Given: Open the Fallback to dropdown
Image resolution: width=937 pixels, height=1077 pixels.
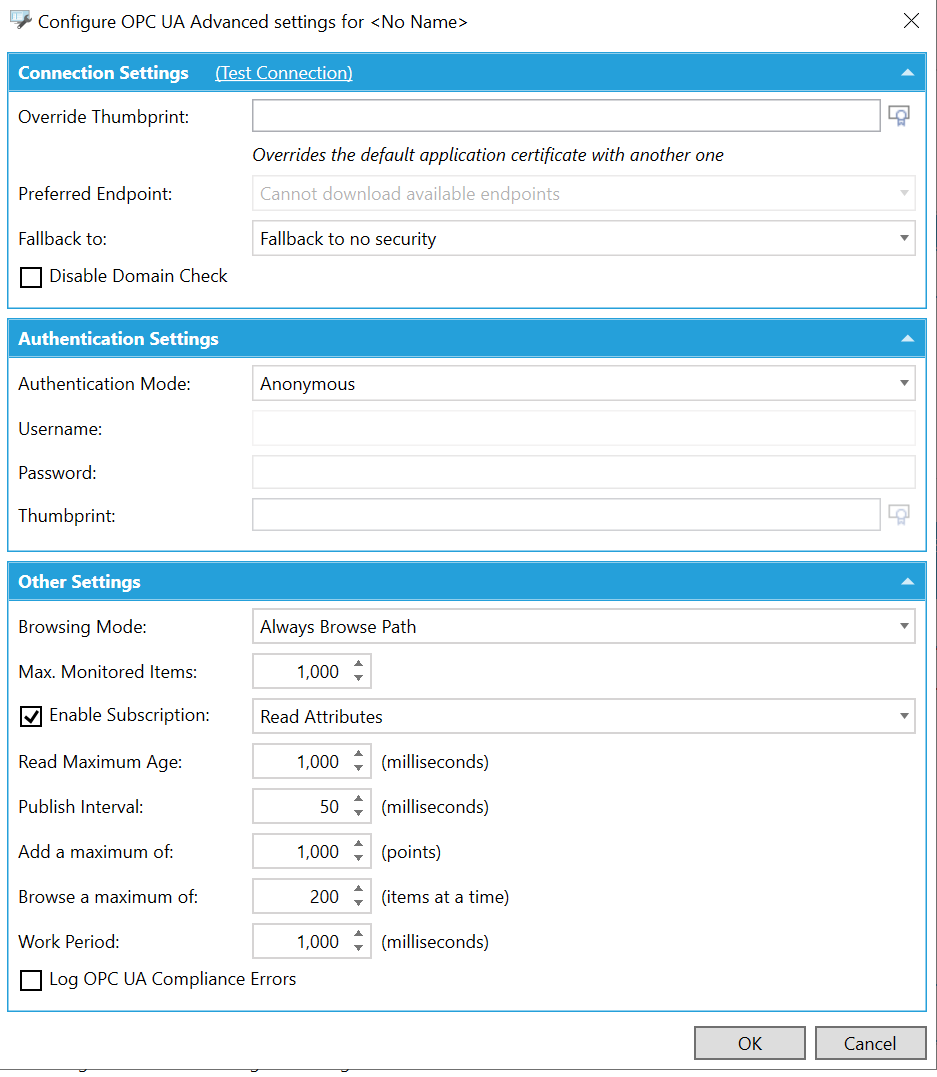Looking at the screenshot, I should point(583,239).
